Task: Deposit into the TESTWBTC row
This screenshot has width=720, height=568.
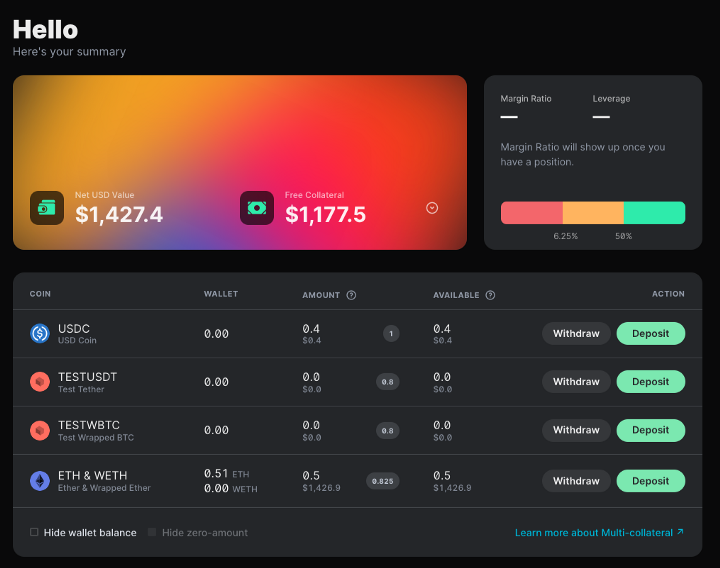Action: click(x=651, y=430)
